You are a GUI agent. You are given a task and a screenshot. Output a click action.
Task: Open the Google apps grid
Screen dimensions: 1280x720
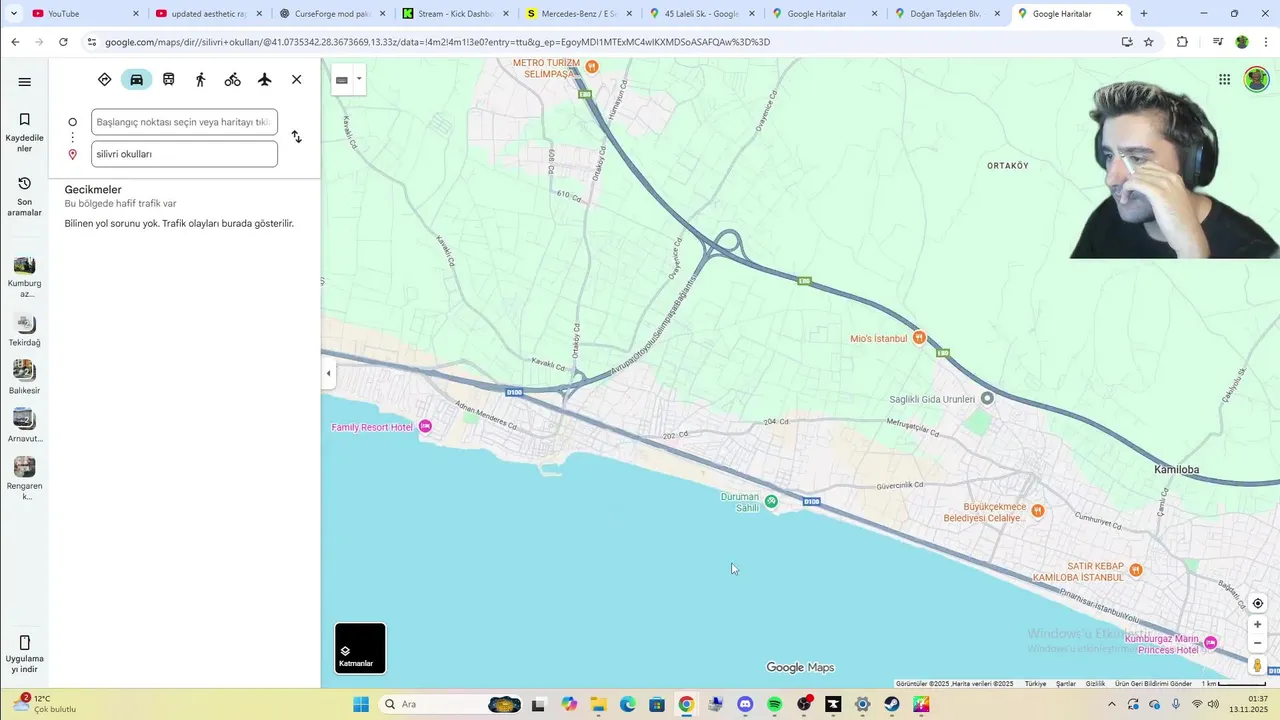click(x=1224, y=79)
